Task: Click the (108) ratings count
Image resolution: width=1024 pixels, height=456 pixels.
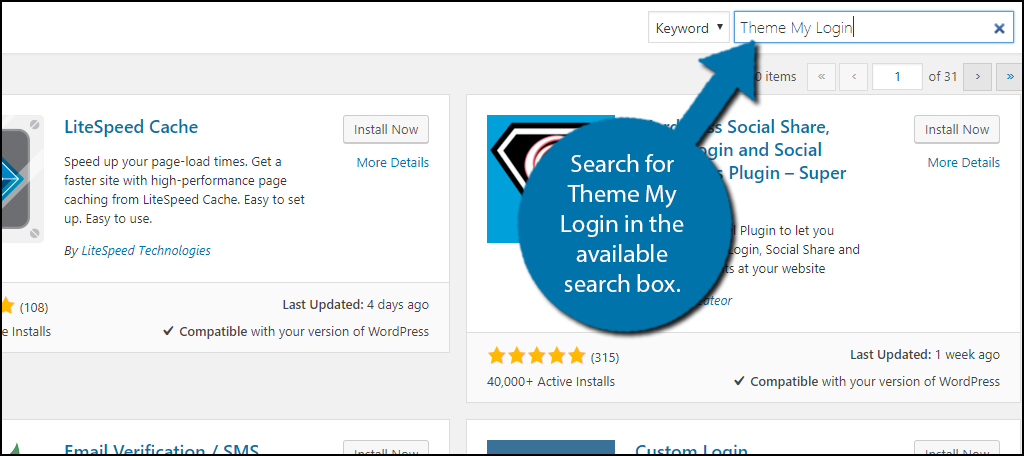Action: [x=34, y=307]
